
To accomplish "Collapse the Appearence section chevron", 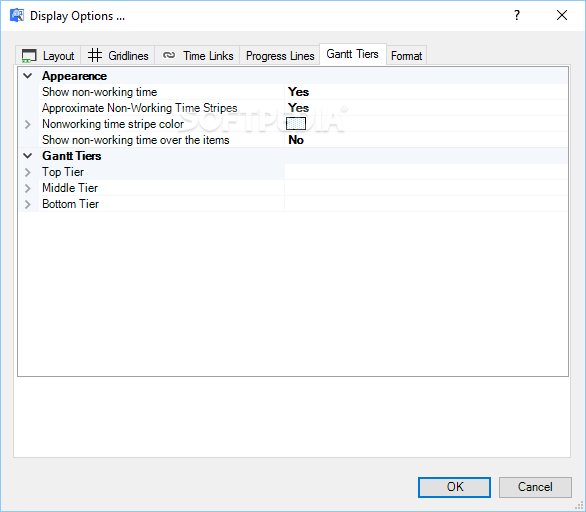I will coord(28,76).
